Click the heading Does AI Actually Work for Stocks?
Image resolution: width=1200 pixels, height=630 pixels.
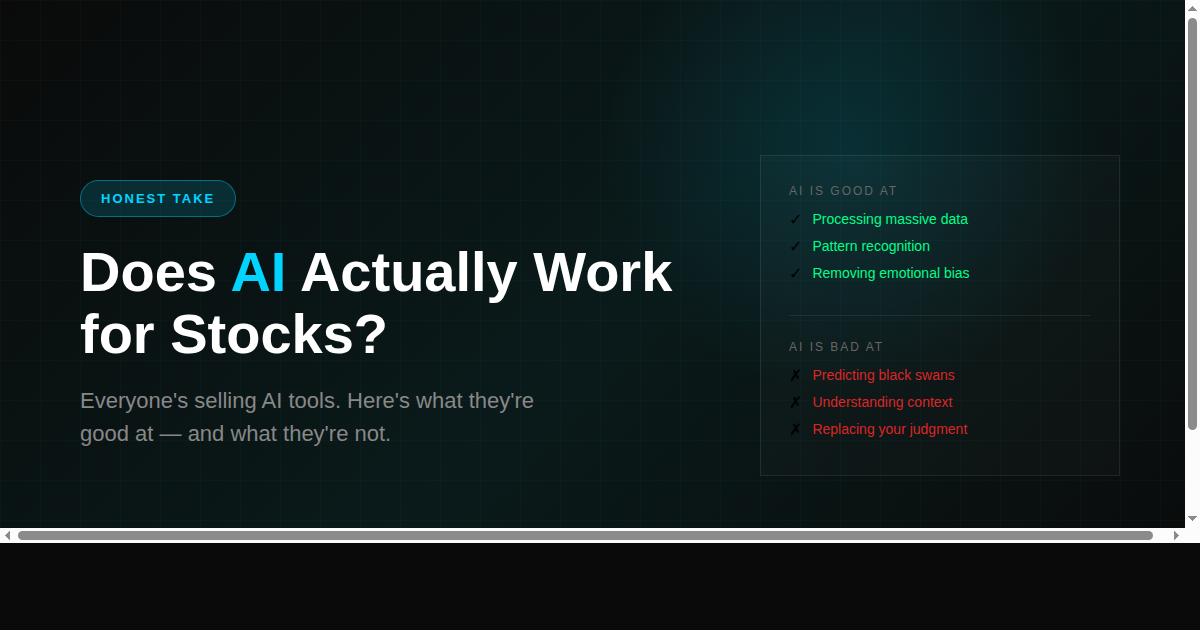point(376,303)
